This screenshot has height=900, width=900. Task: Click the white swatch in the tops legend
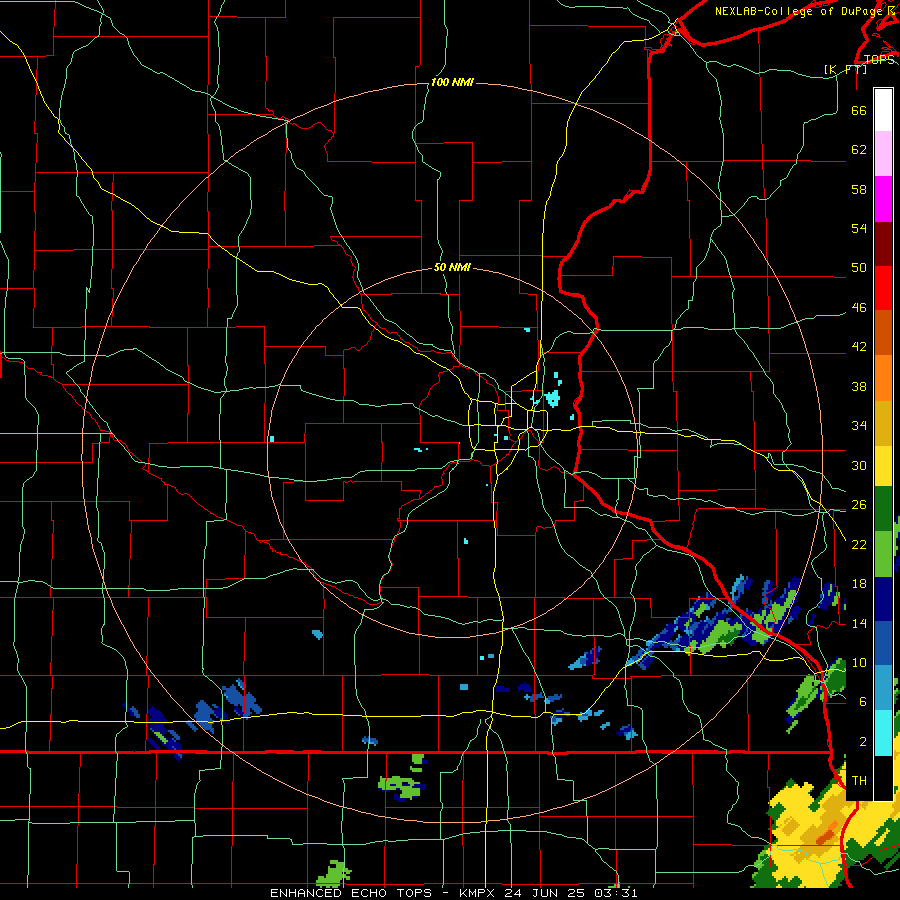point(883,110)
